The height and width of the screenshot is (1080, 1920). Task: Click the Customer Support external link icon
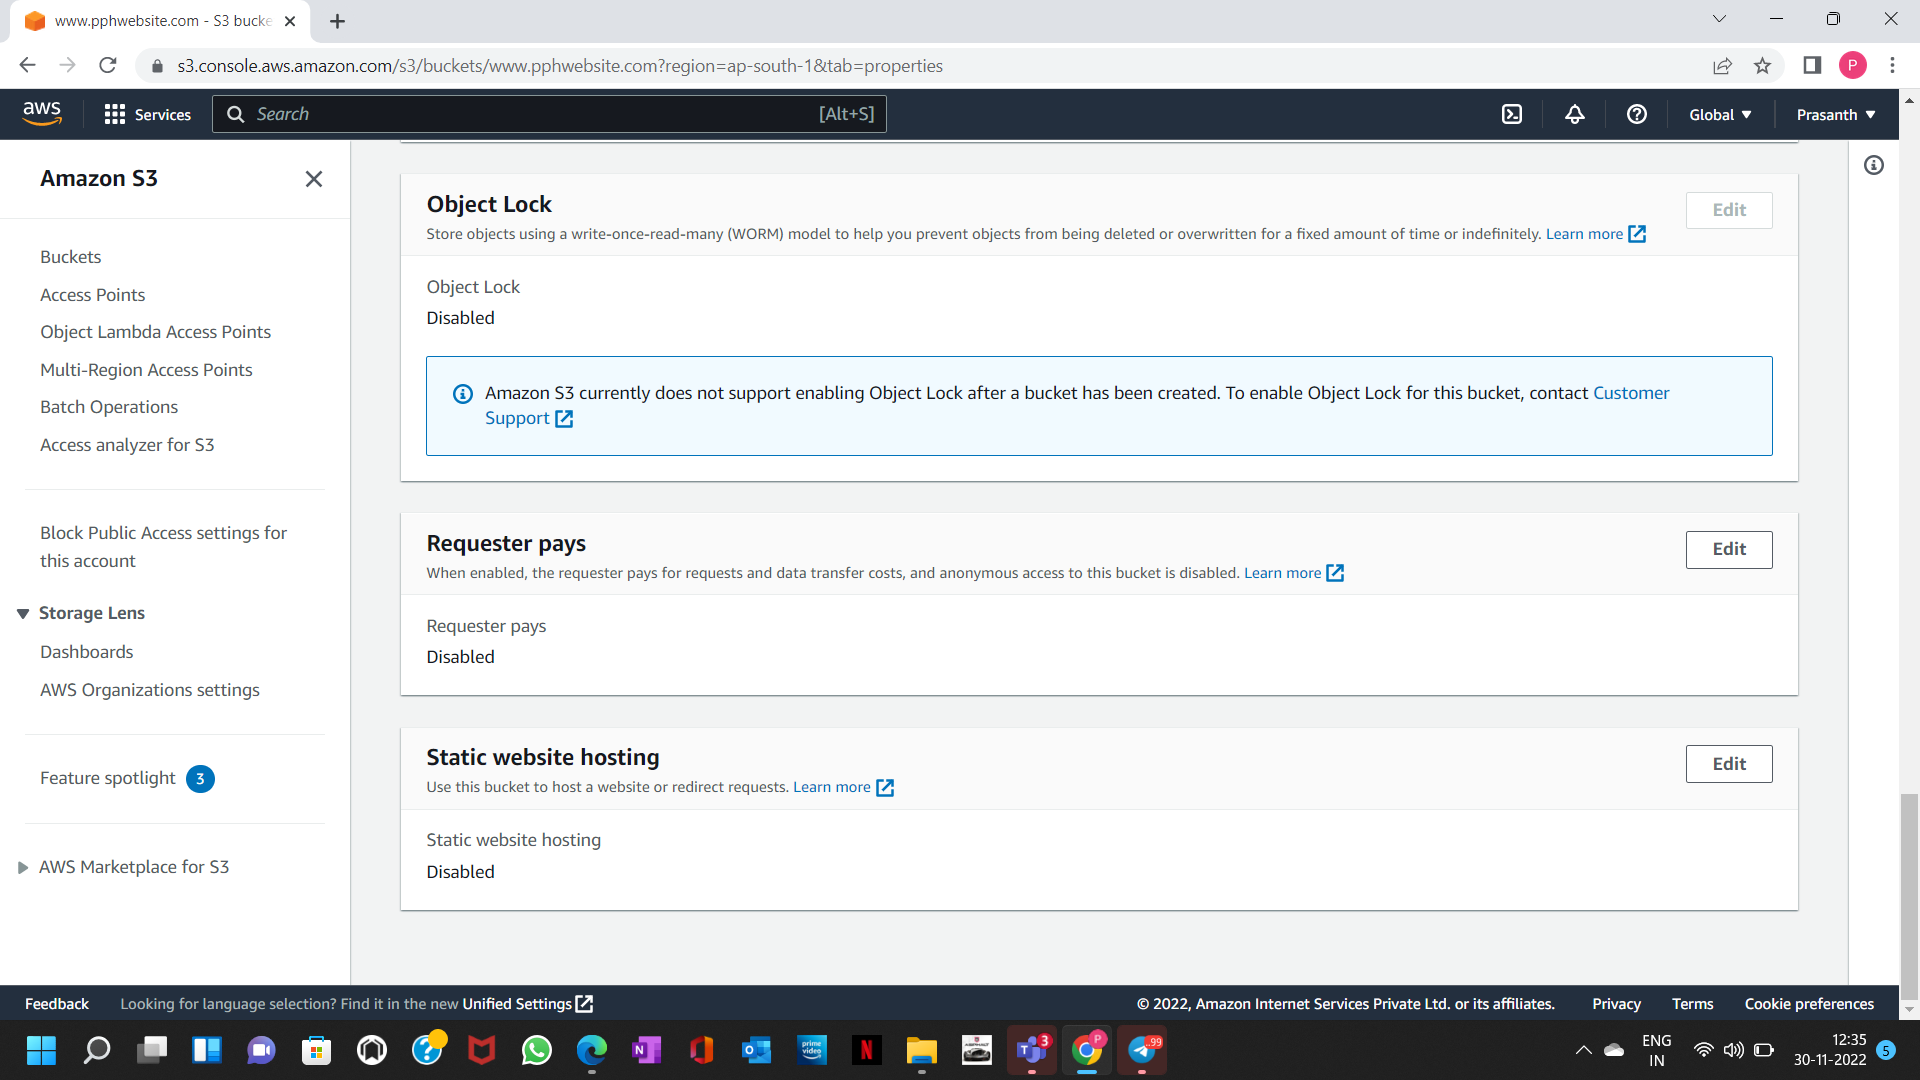point(564,419)
